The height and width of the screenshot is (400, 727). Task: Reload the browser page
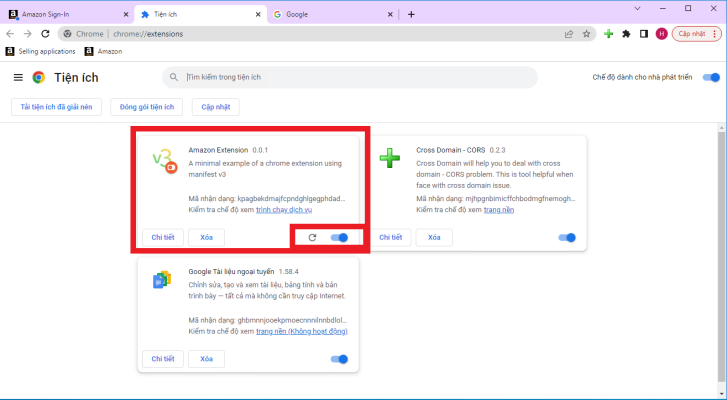click(45, 33)
